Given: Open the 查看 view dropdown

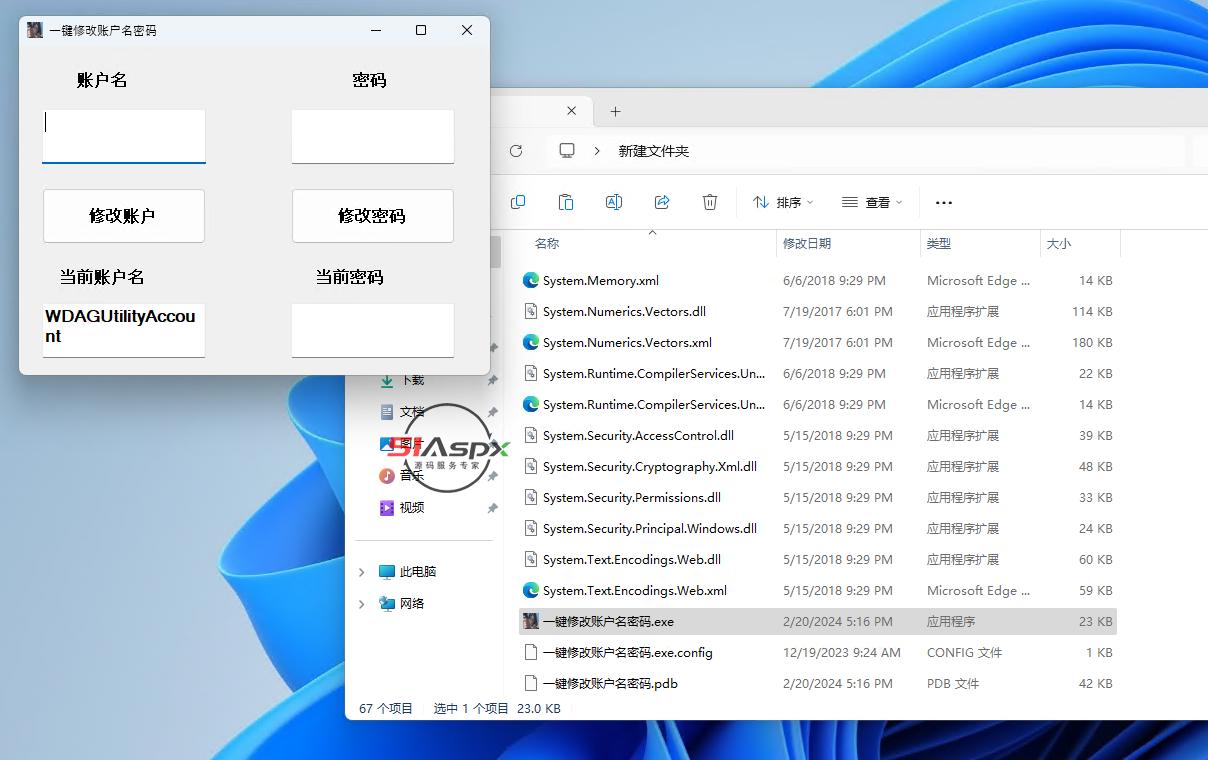Looking at the screenshot, I should click(872, 202).
